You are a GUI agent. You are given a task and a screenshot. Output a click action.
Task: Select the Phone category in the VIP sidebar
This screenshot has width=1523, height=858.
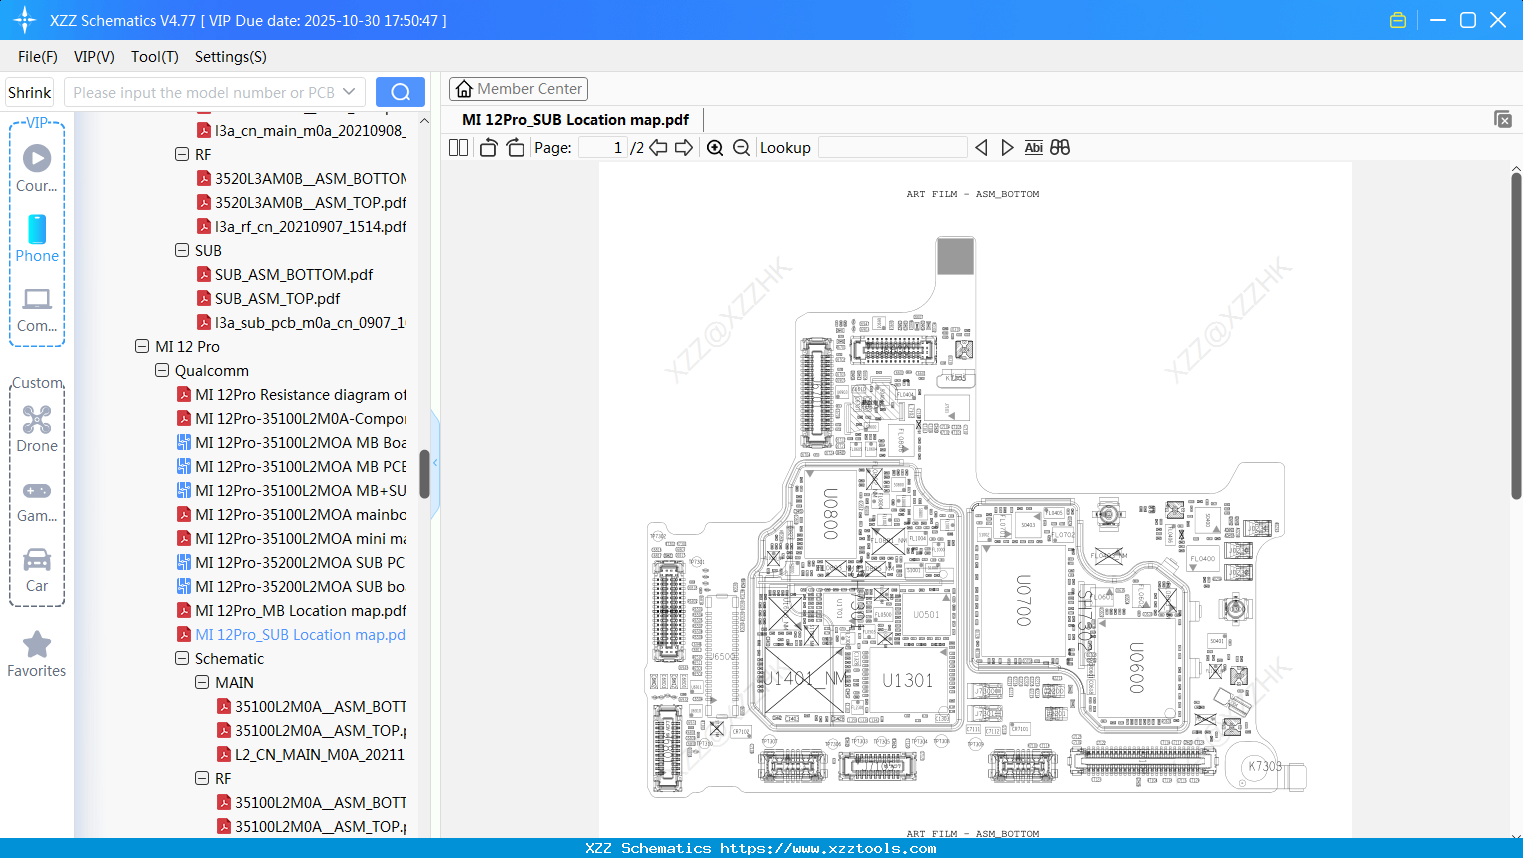(x=36, y=240)
